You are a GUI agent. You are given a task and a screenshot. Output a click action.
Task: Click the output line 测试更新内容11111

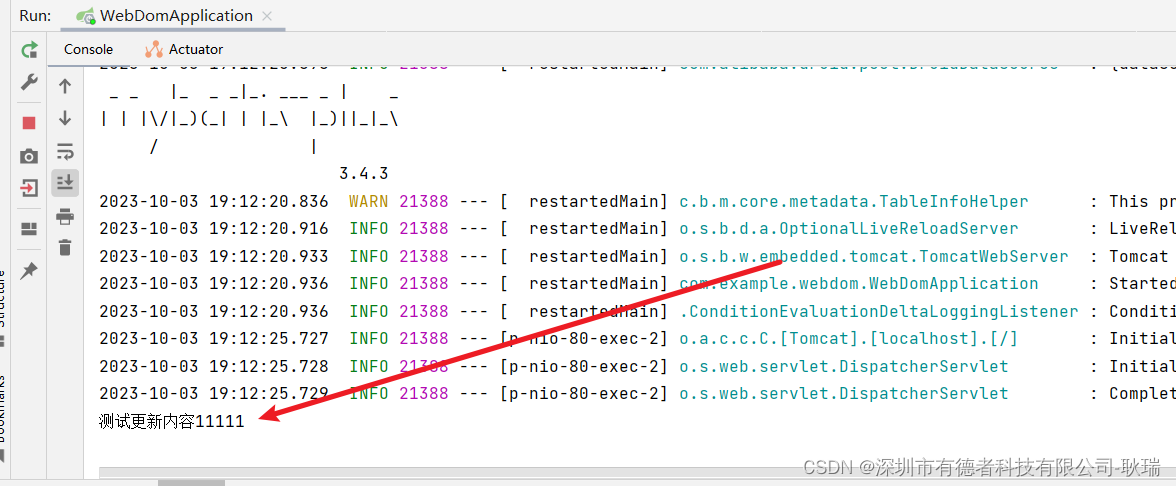(172, 422)
